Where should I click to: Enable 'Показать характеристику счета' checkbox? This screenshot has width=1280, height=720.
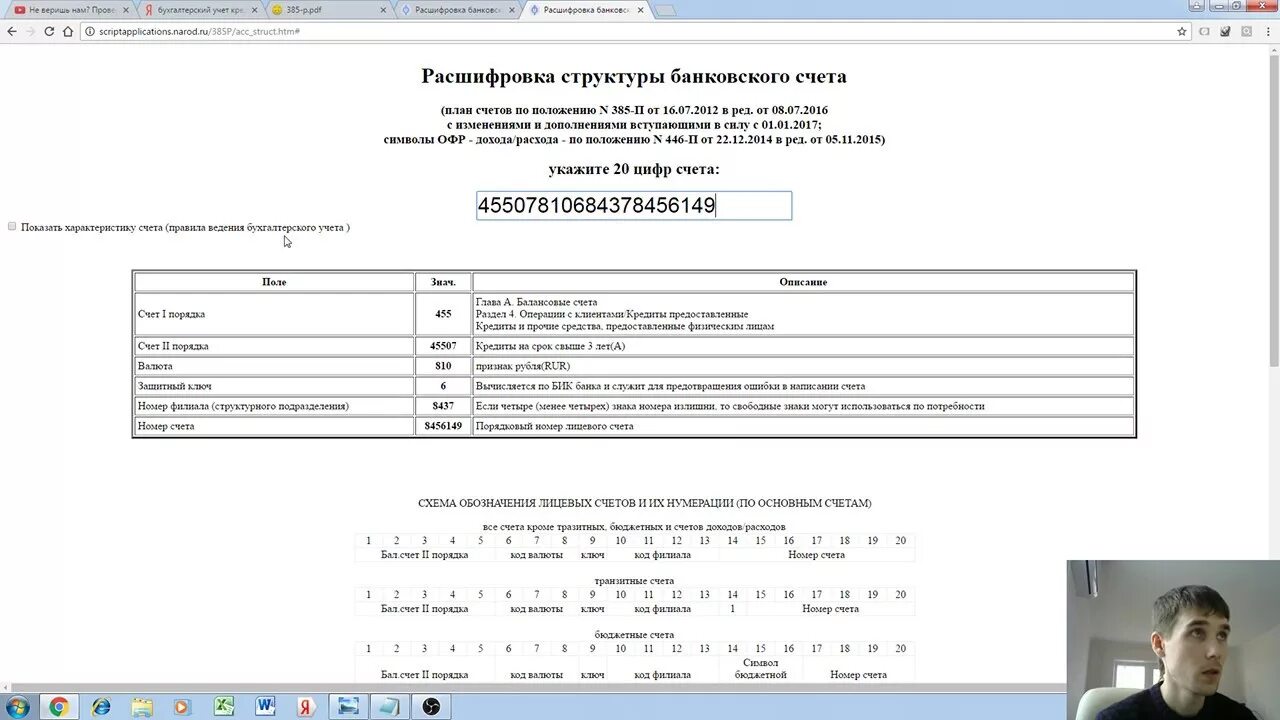click(x=12, y=227)
